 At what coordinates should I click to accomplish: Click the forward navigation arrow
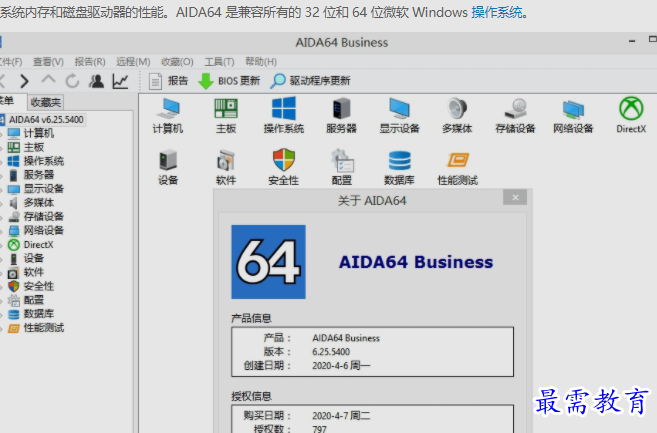[24, 81]
